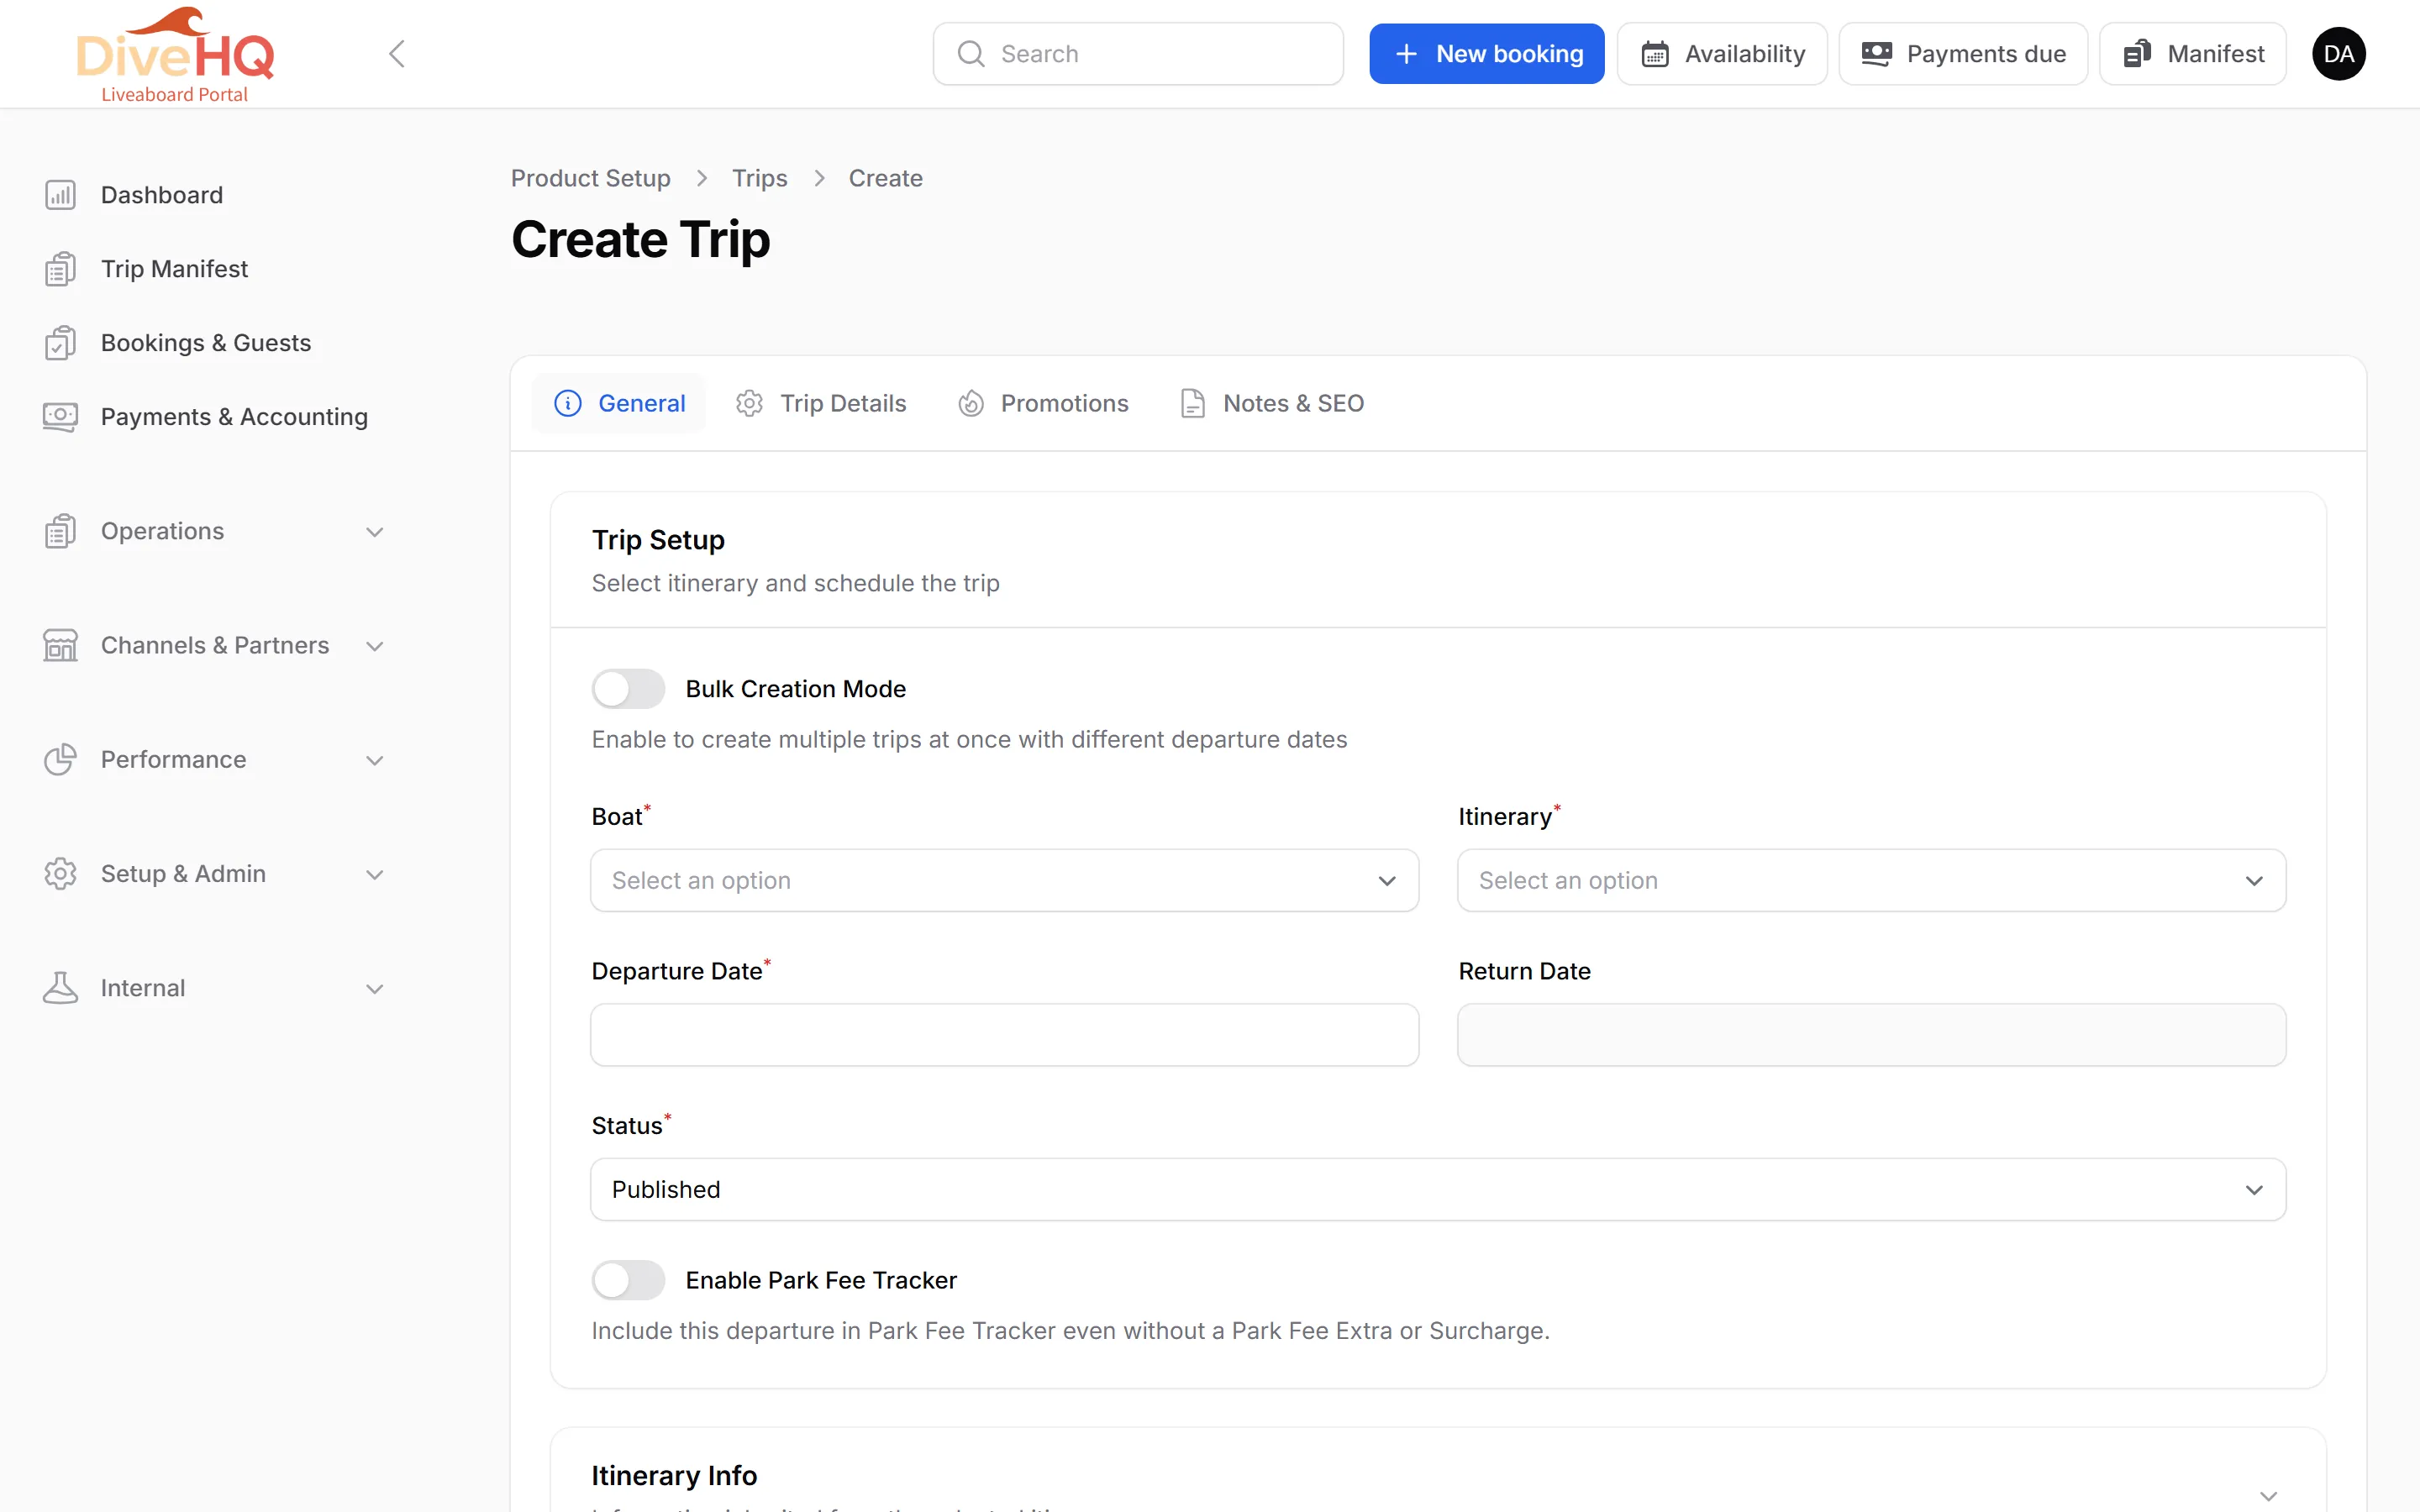This screenshot has height=1512, width=2420.
Task: Click the Promotions flame icon
Action: coord(971,403)
